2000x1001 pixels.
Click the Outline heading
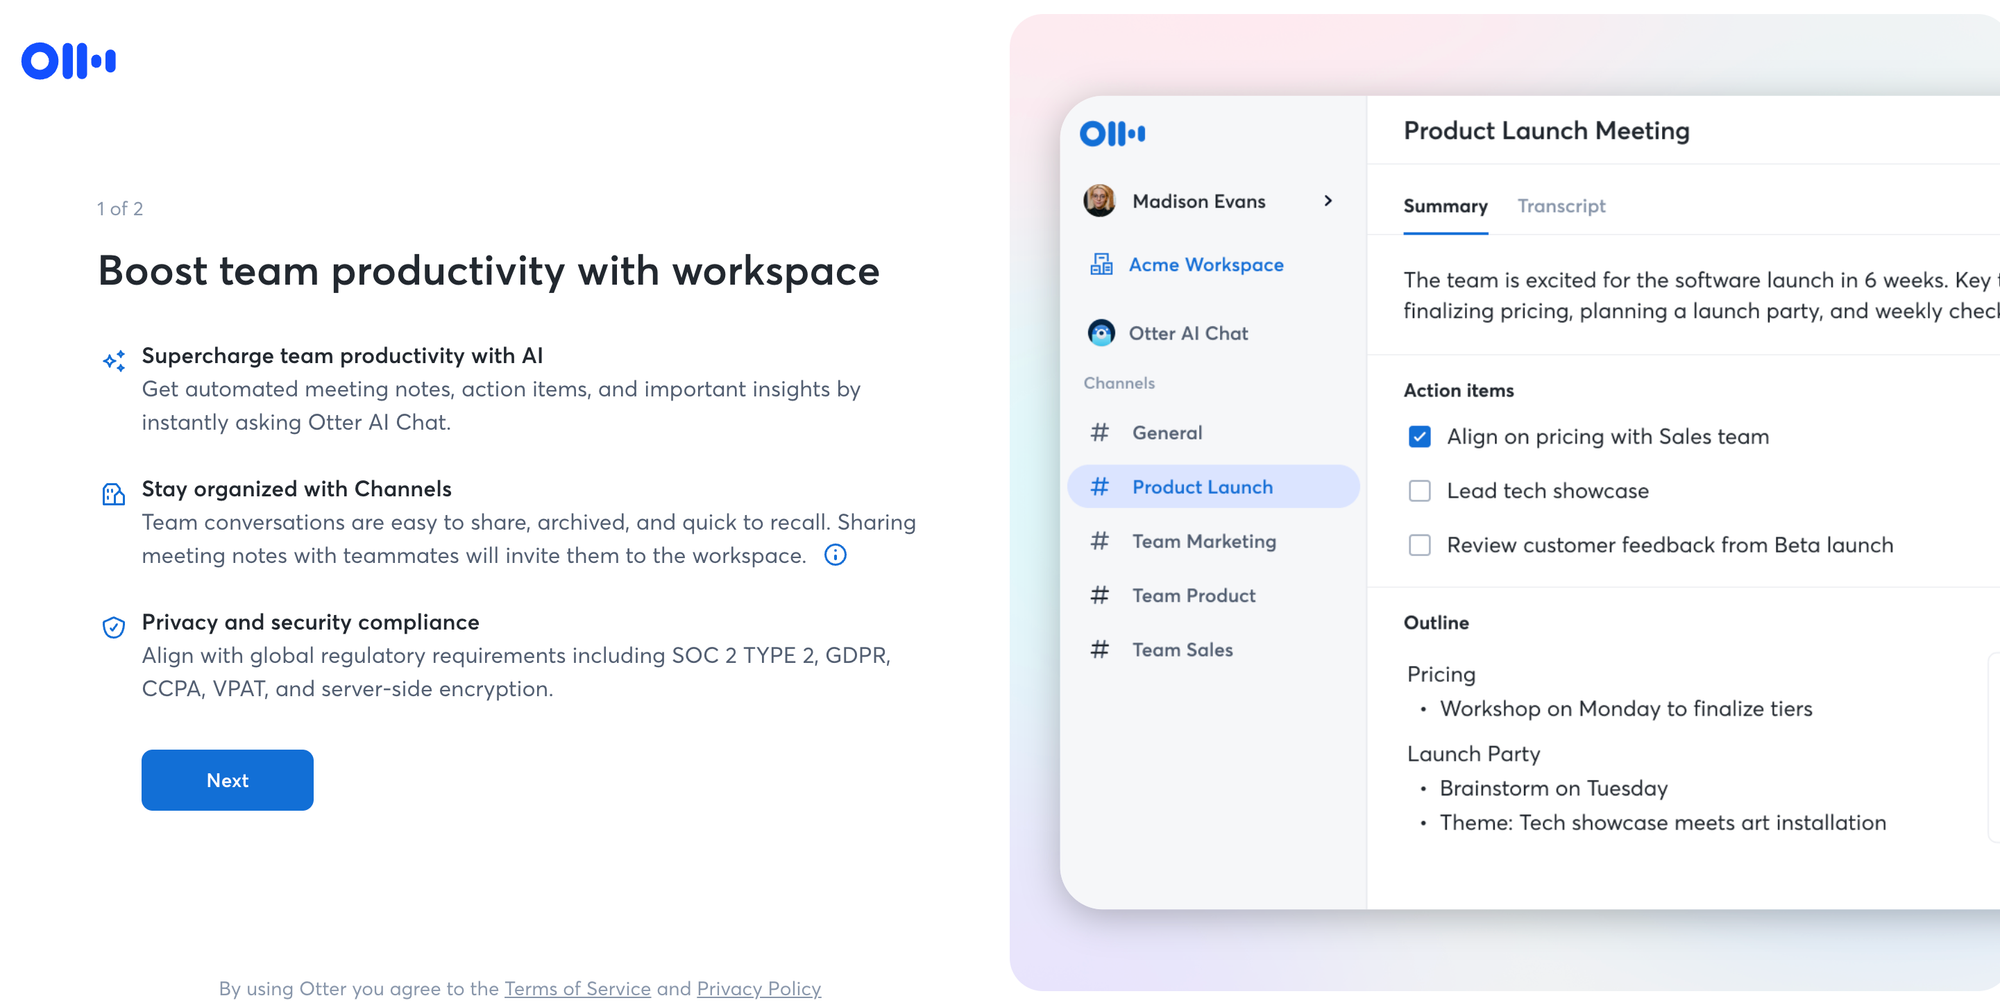pos(1436,623)
